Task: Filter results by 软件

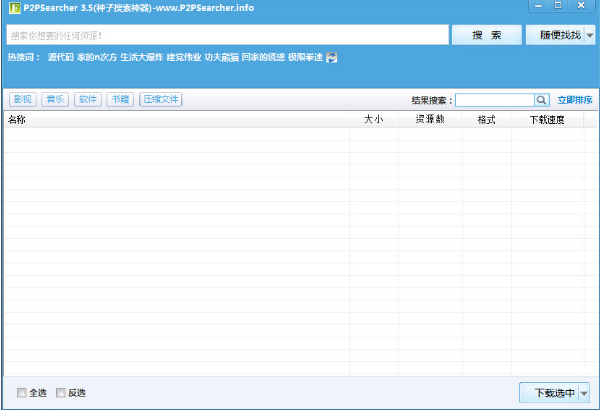Action: pyautogui.click(x=88, y=100)
